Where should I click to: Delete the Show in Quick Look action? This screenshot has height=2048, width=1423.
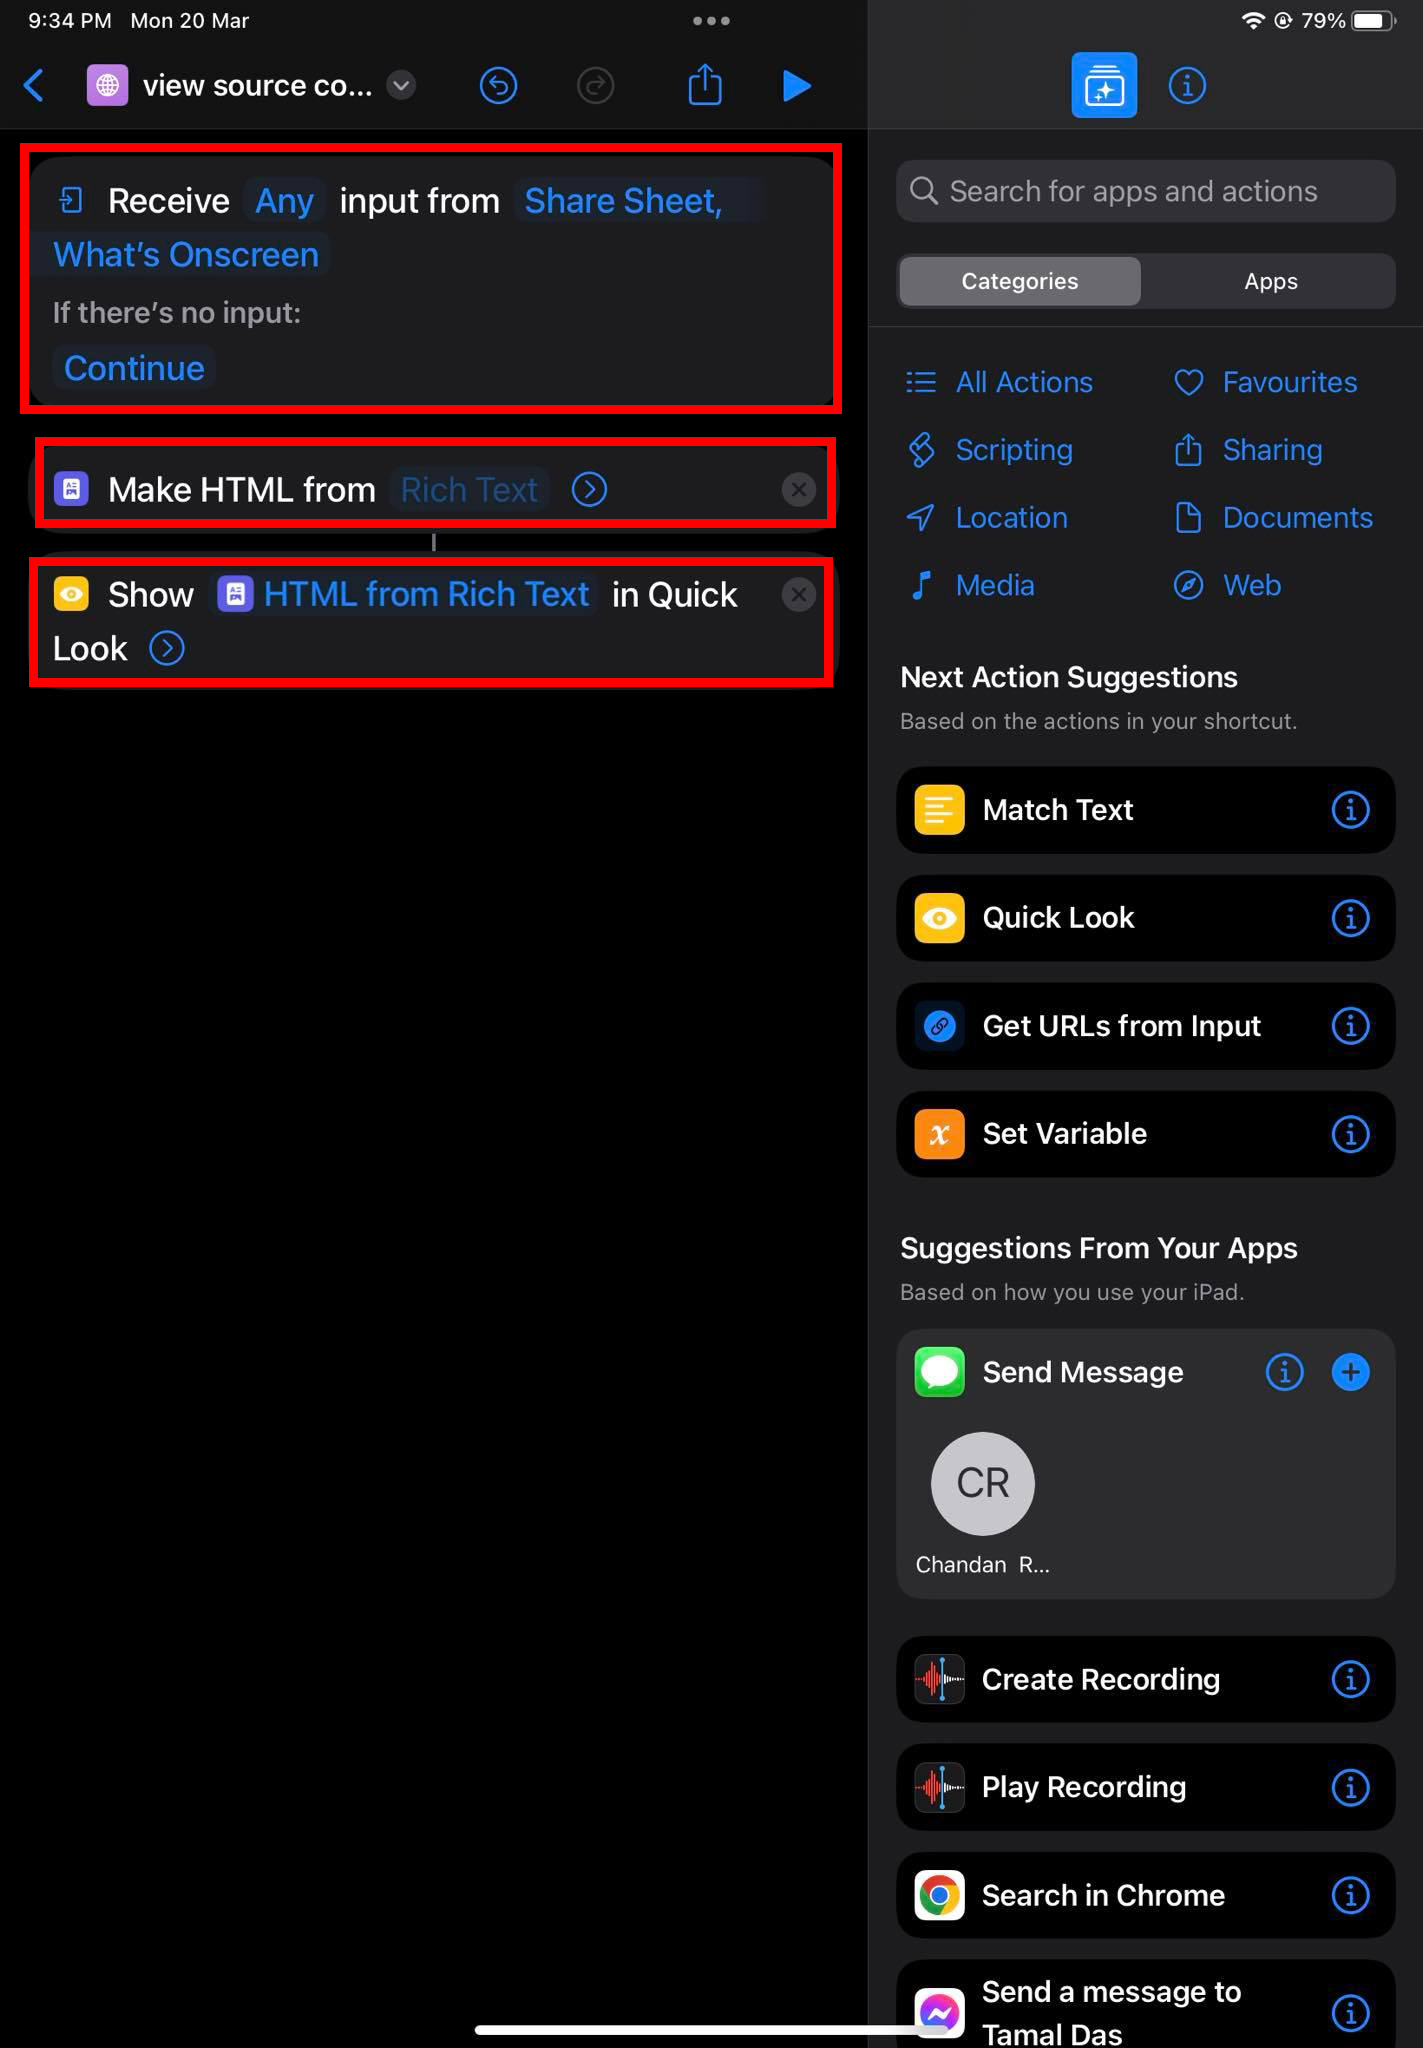pyautogui.click(x=798, y=595)
